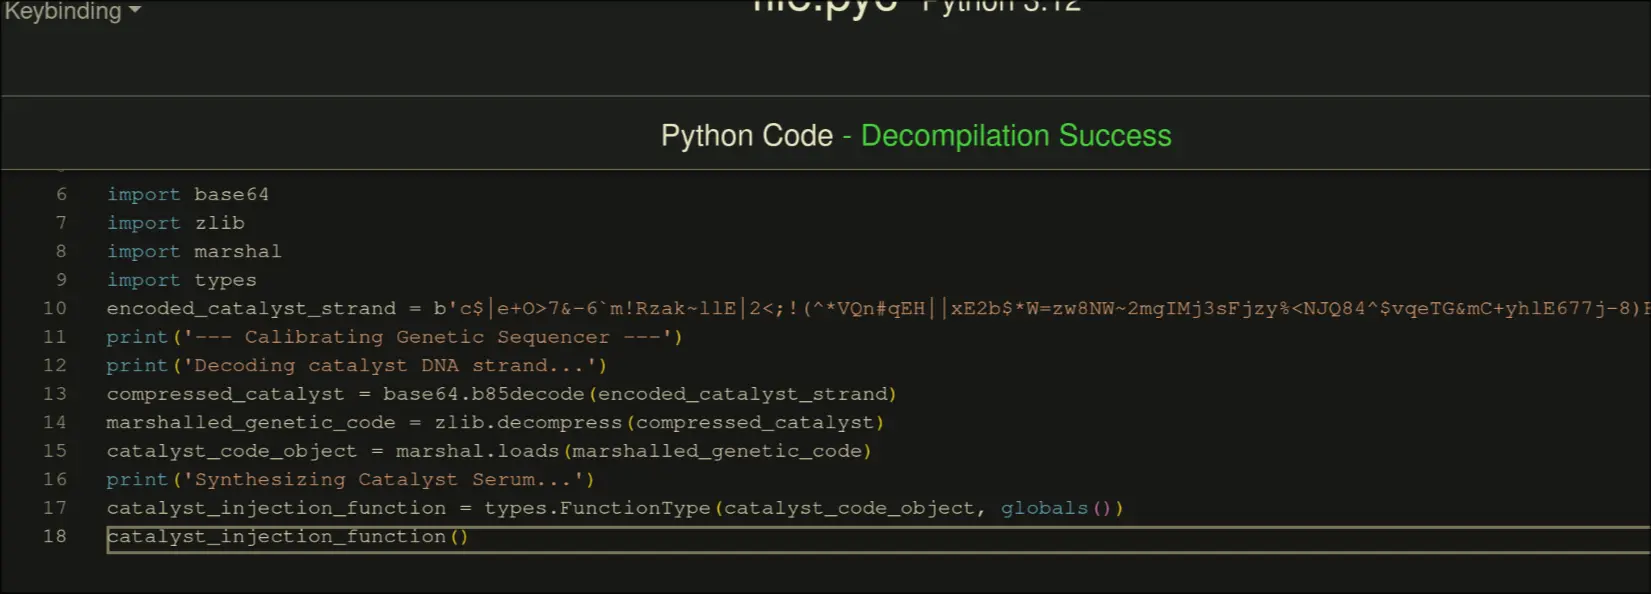Click the 'import marshal' statement
The width and height of the screenshot is (1651, 594).
tap(193, 252)
